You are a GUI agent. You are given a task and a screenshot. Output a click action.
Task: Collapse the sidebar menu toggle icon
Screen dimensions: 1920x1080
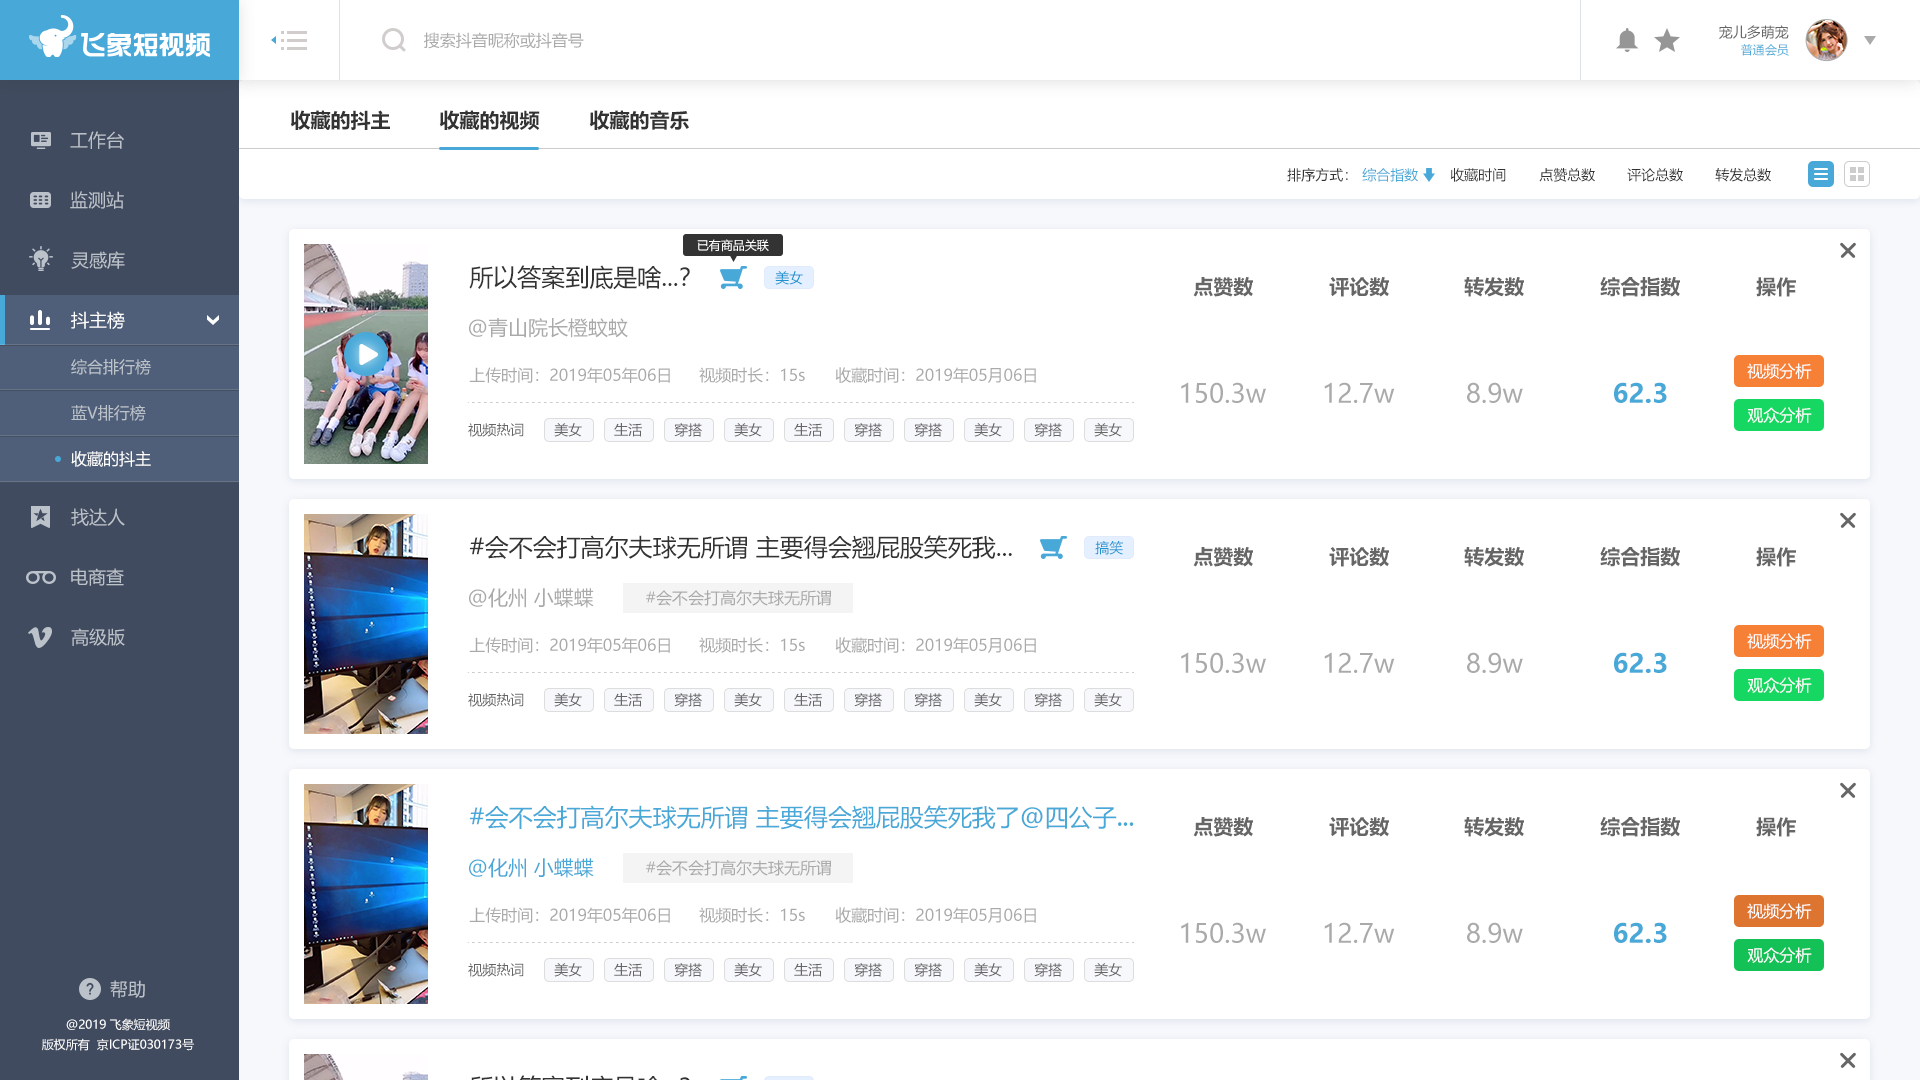click(x=289, y=40)
